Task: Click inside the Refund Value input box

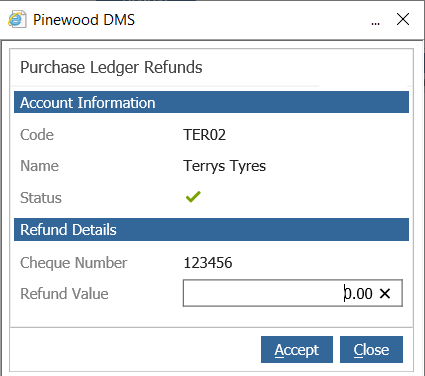Action: [x=293, y=293]
